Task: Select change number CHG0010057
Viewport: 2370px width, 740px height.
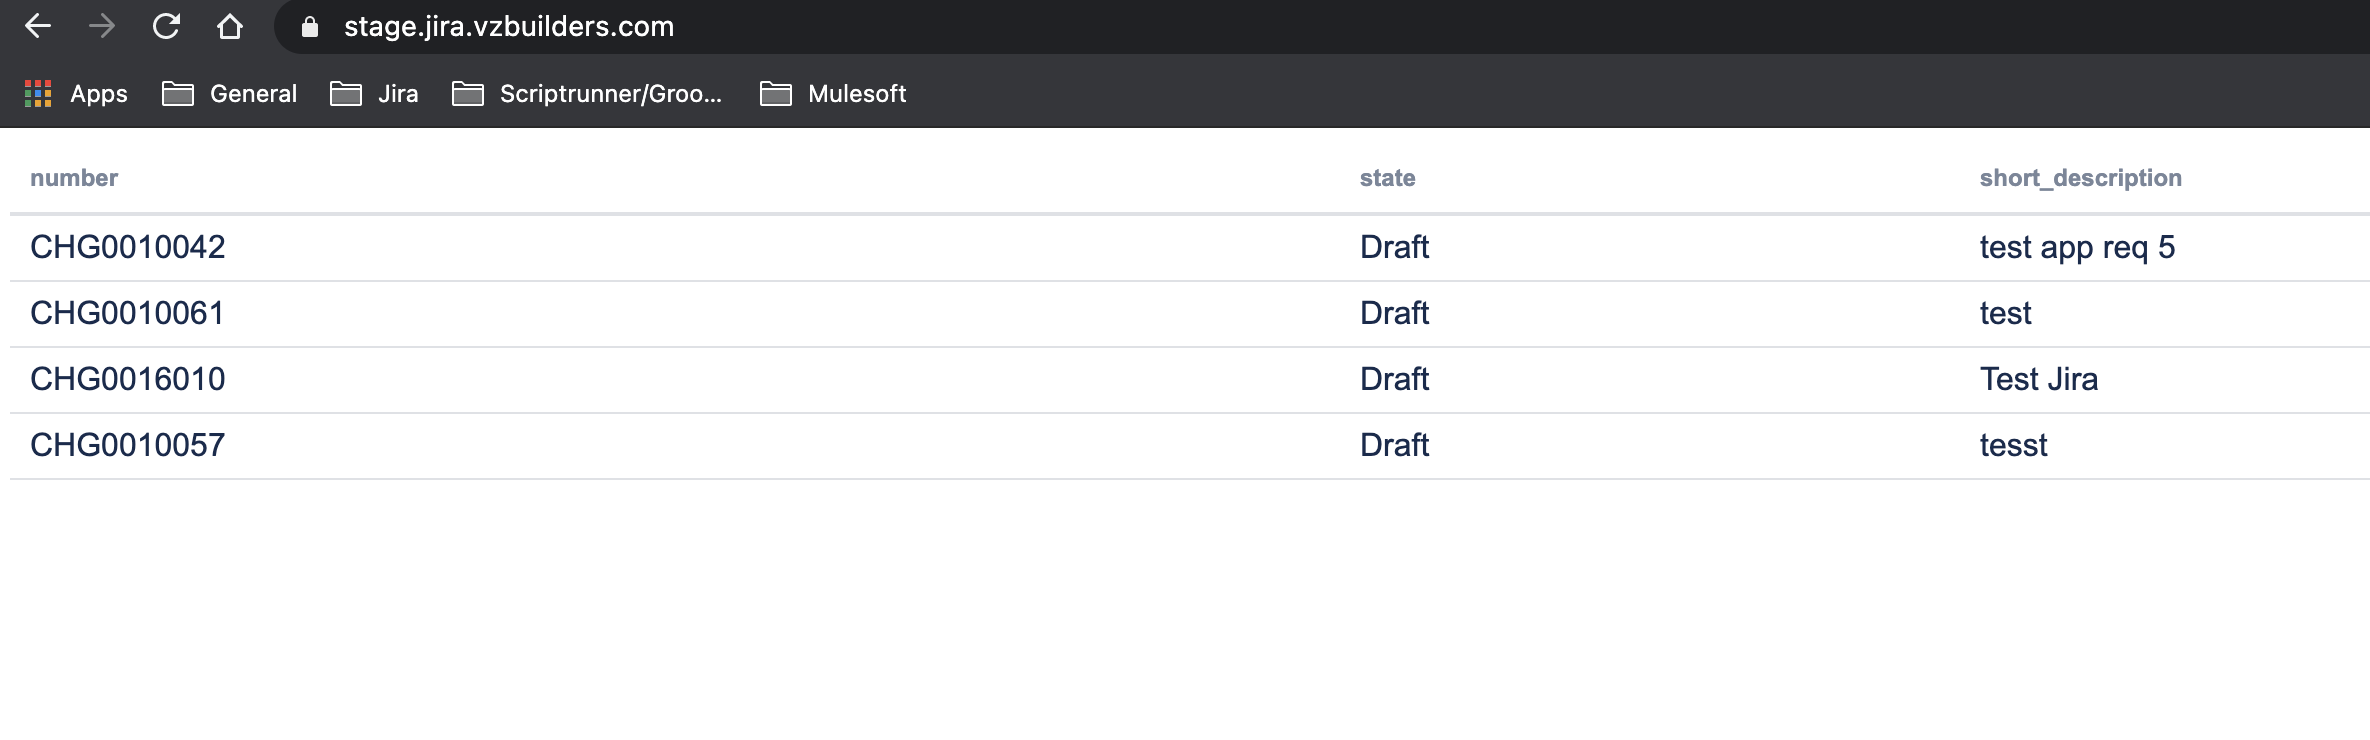Action: coord(128,445)
